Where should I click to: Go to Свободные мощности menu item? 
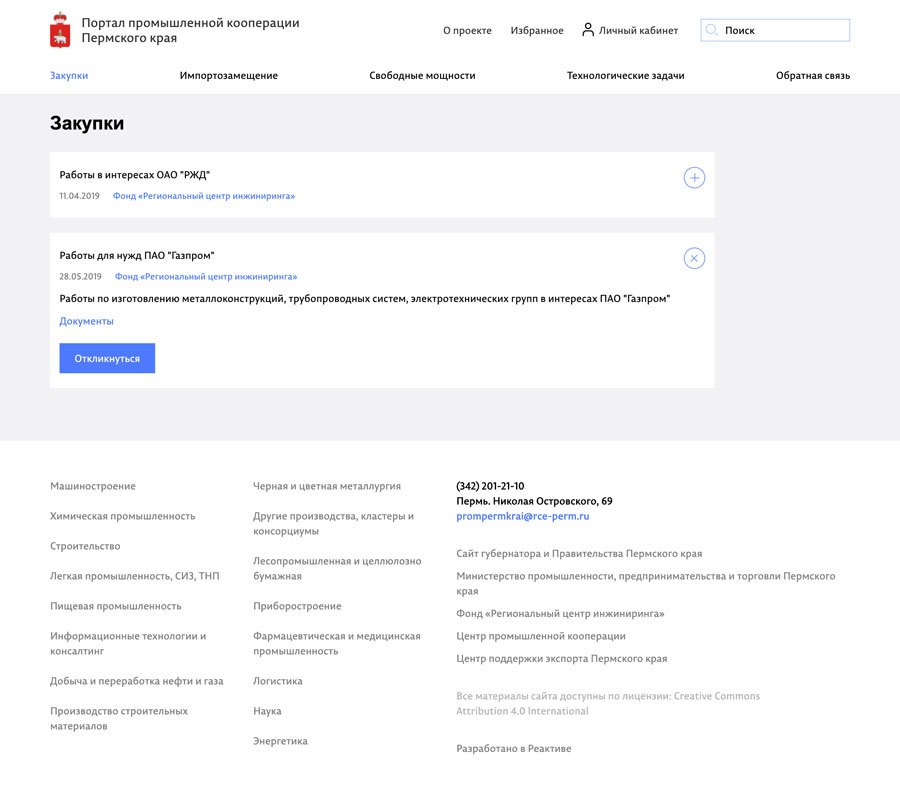[422, 76]
